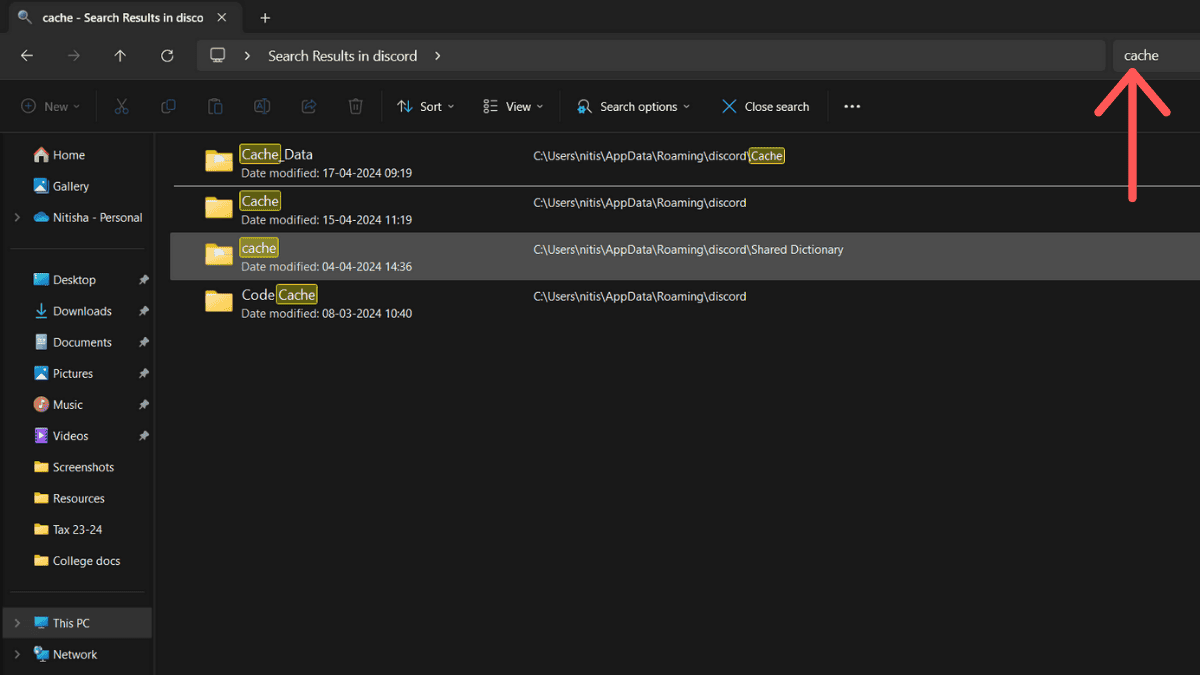Expand the This PC tree node
The height and width of the screenshot is (675, 1200).
[x=17, y=623]
